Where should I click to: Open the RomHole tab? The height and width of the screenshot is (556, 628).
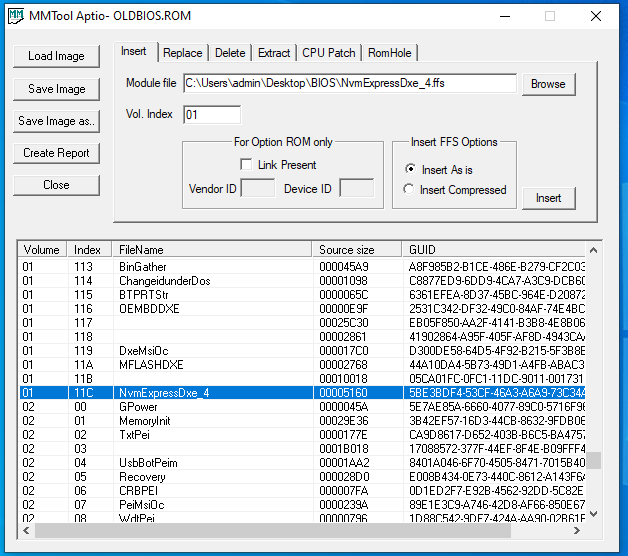(x=390, y=53)
